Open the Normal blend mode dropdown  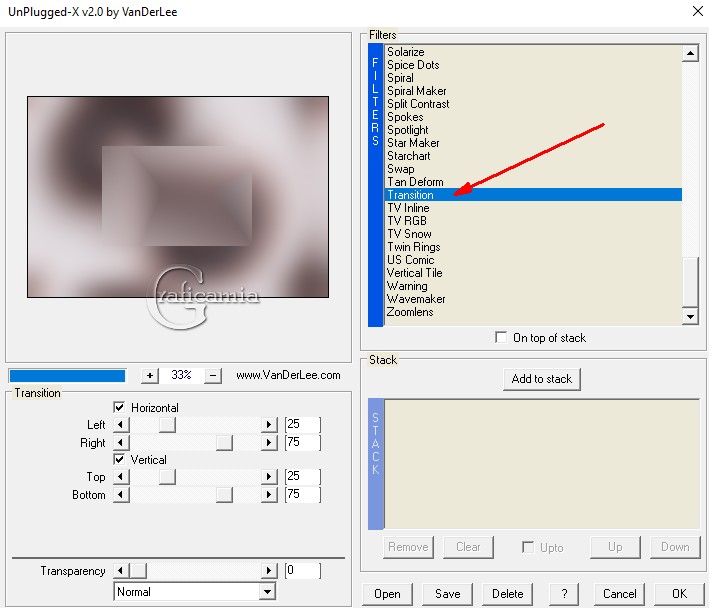(267, 591)
